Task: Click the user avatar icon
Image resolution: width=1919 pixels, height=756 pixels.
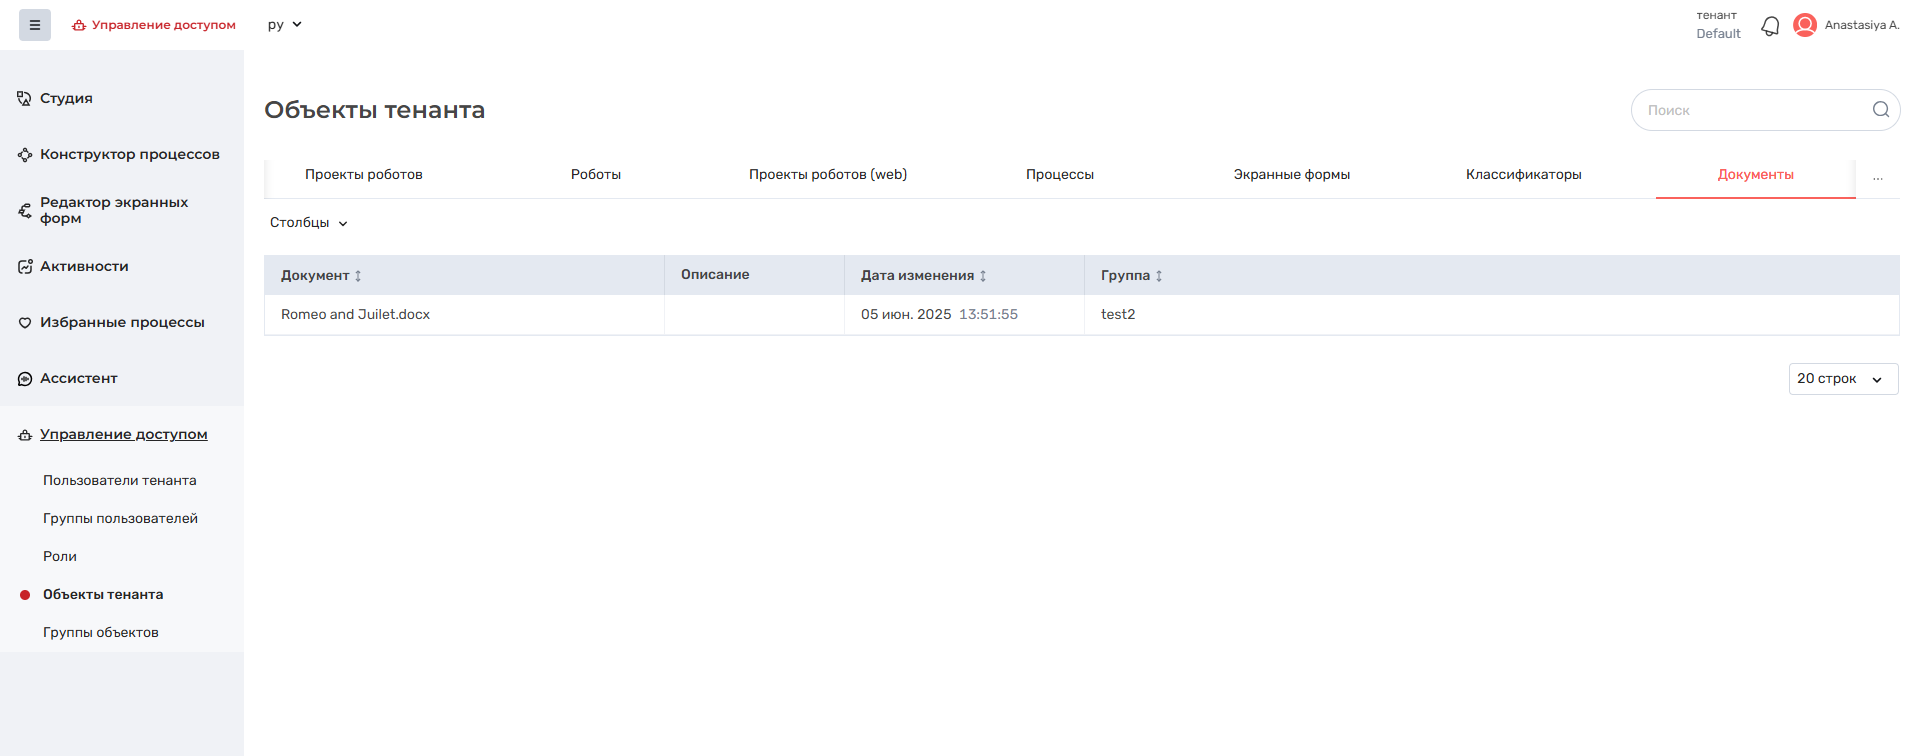Action: tap(1805, 25)
